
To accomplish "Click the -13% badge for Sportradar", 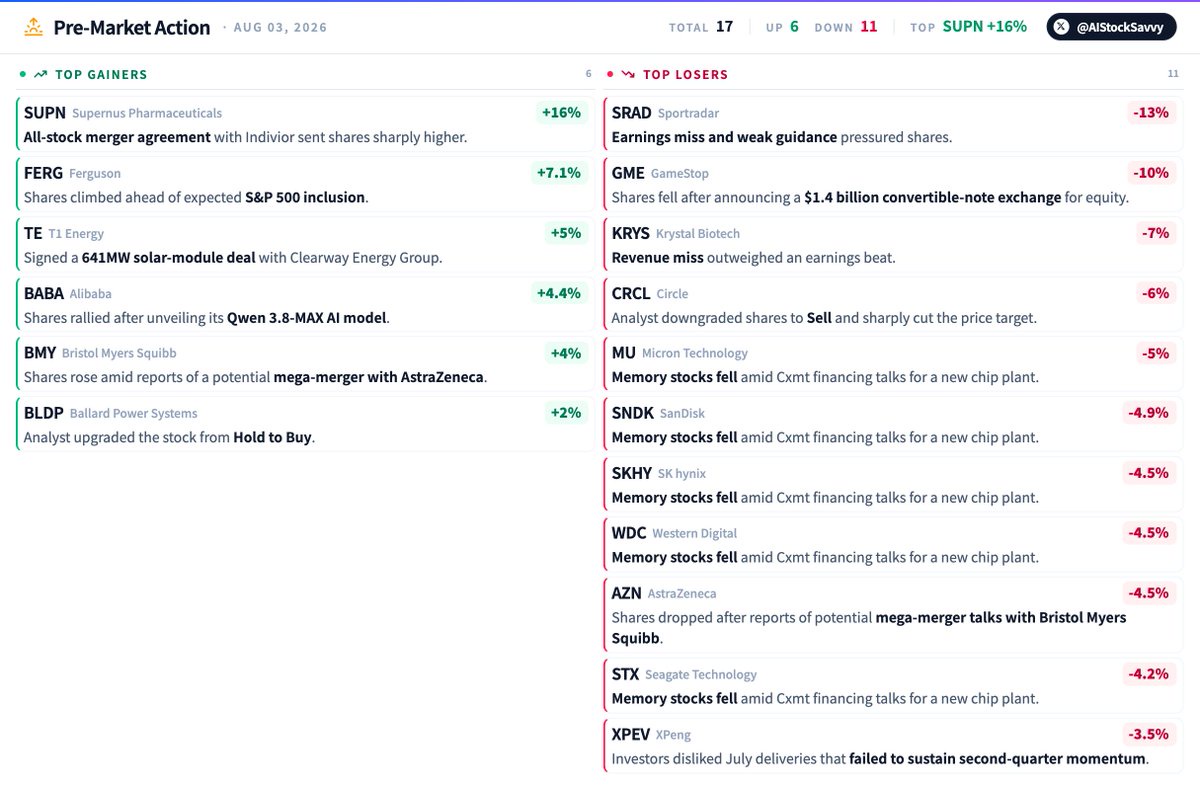I will tap(1150, 113).
